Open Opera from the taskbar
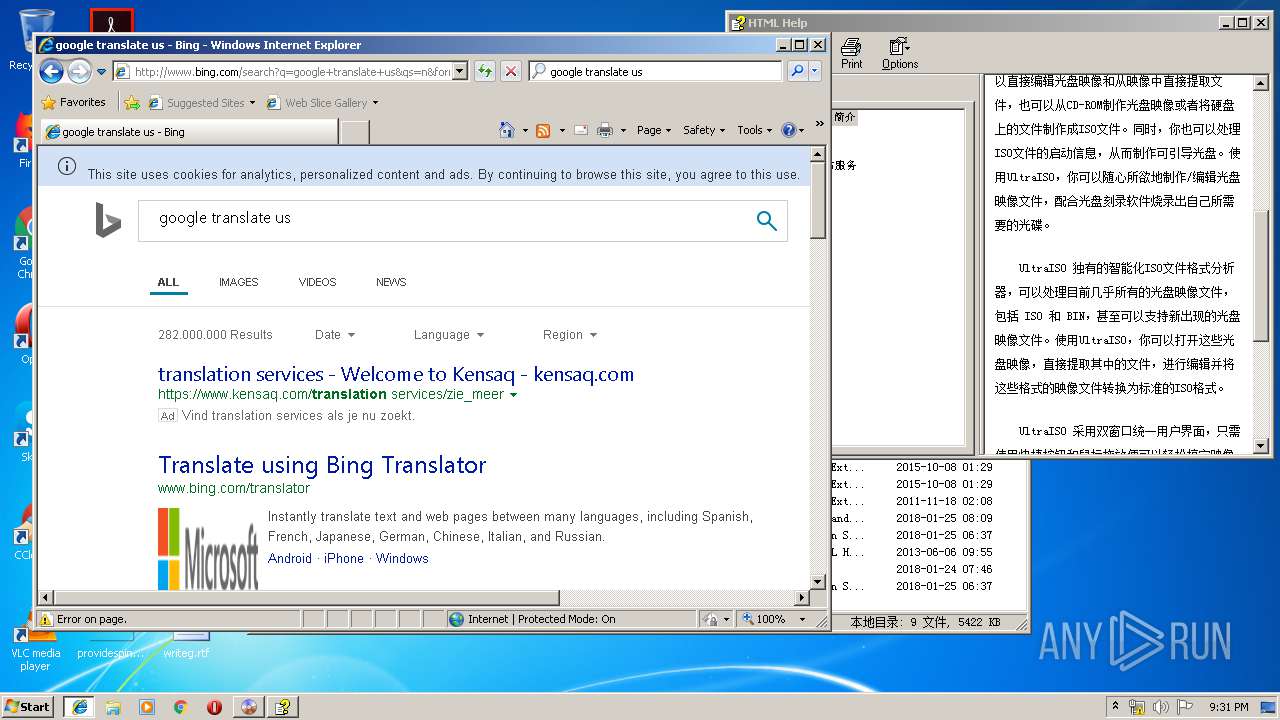 214,706
